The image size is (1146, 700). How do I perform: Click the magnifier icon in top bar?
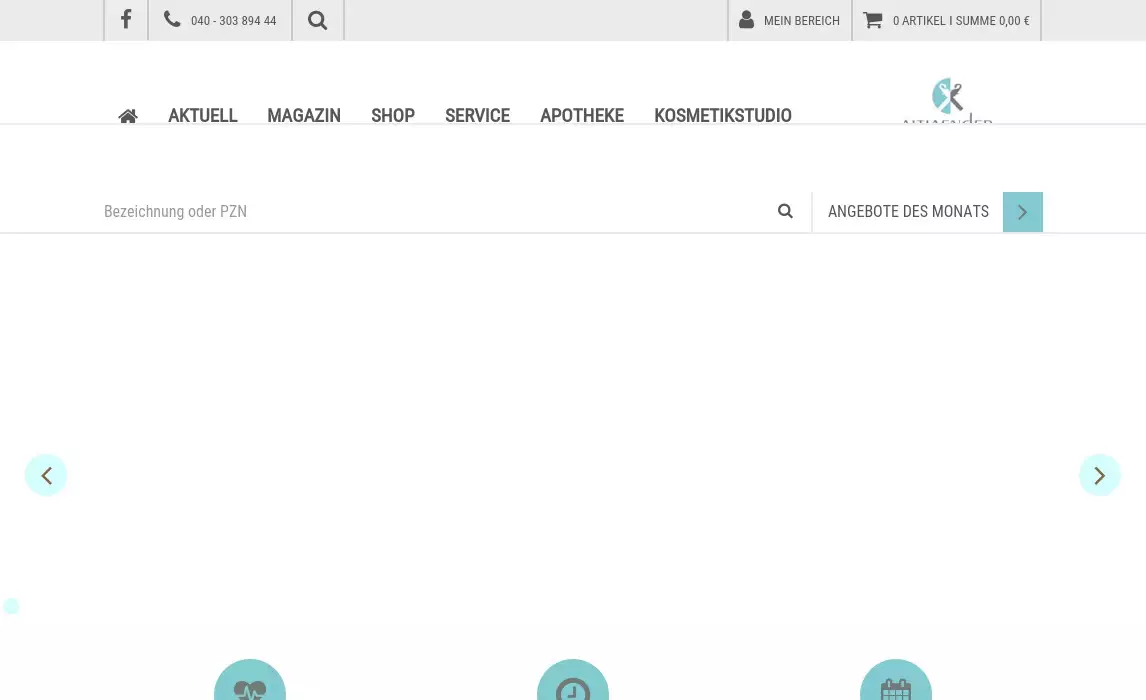click(318, 20)
